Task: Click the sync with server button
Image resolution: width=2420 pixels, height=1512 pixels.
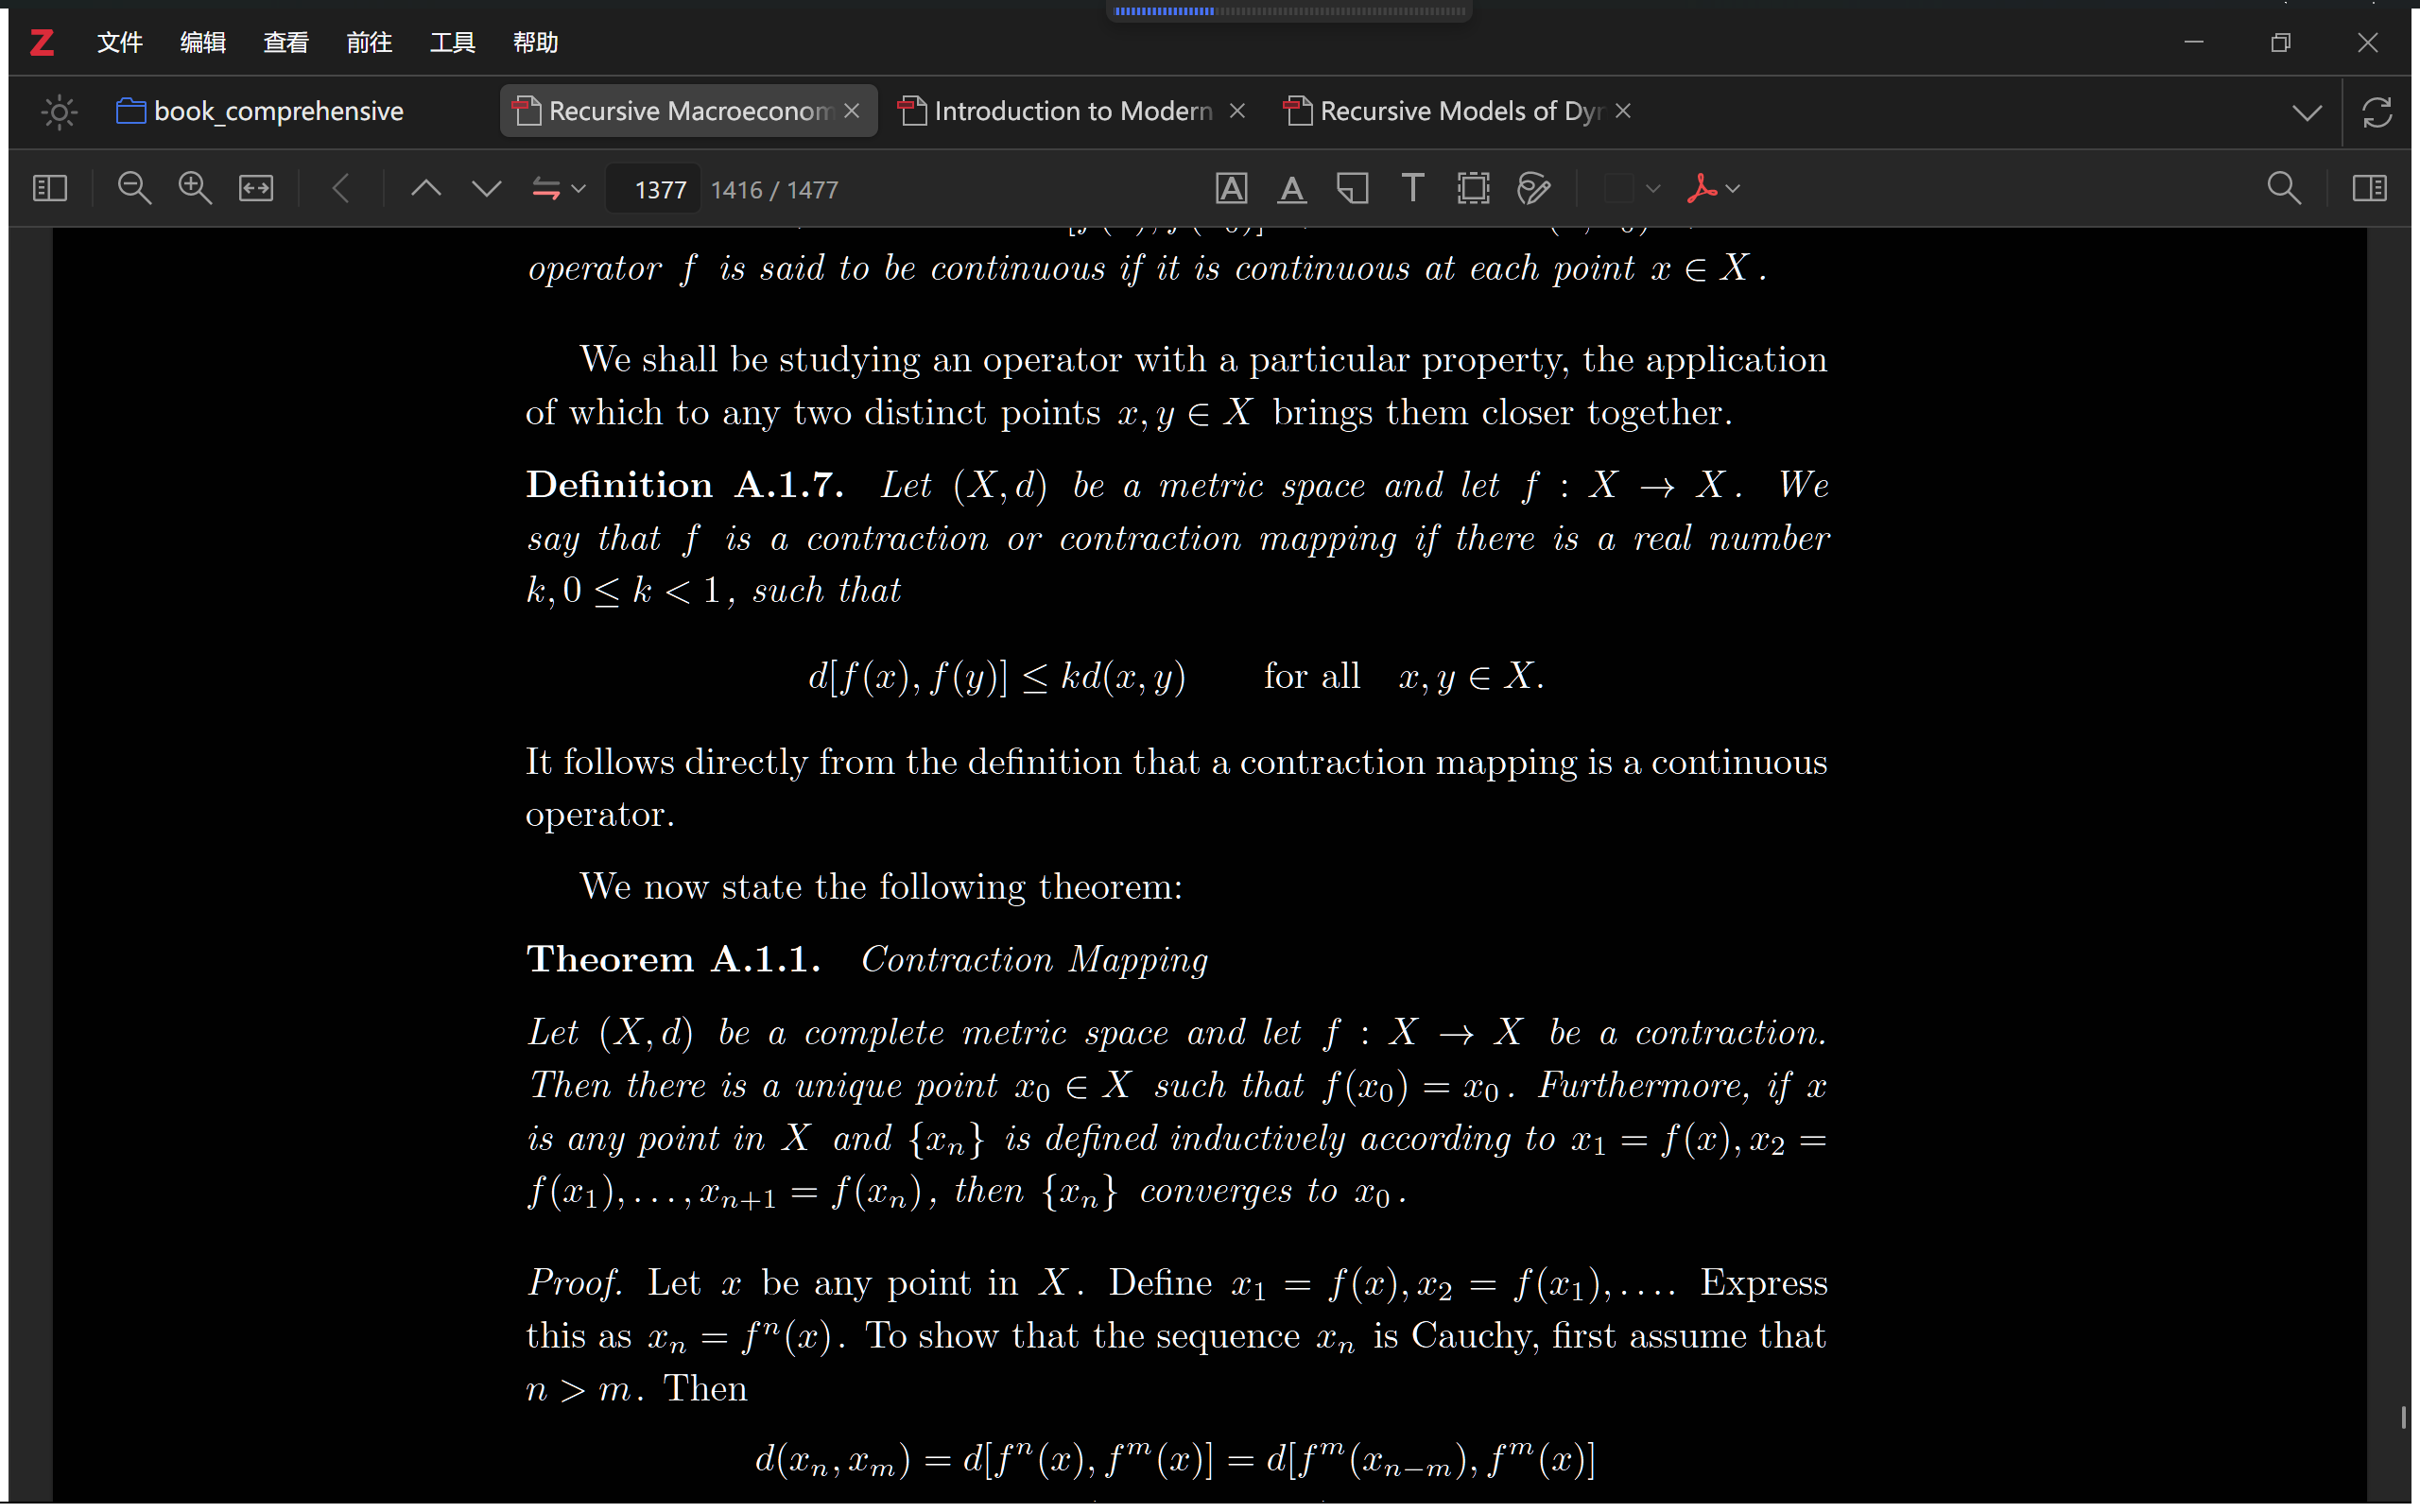Action: [x=2377, y=112]
